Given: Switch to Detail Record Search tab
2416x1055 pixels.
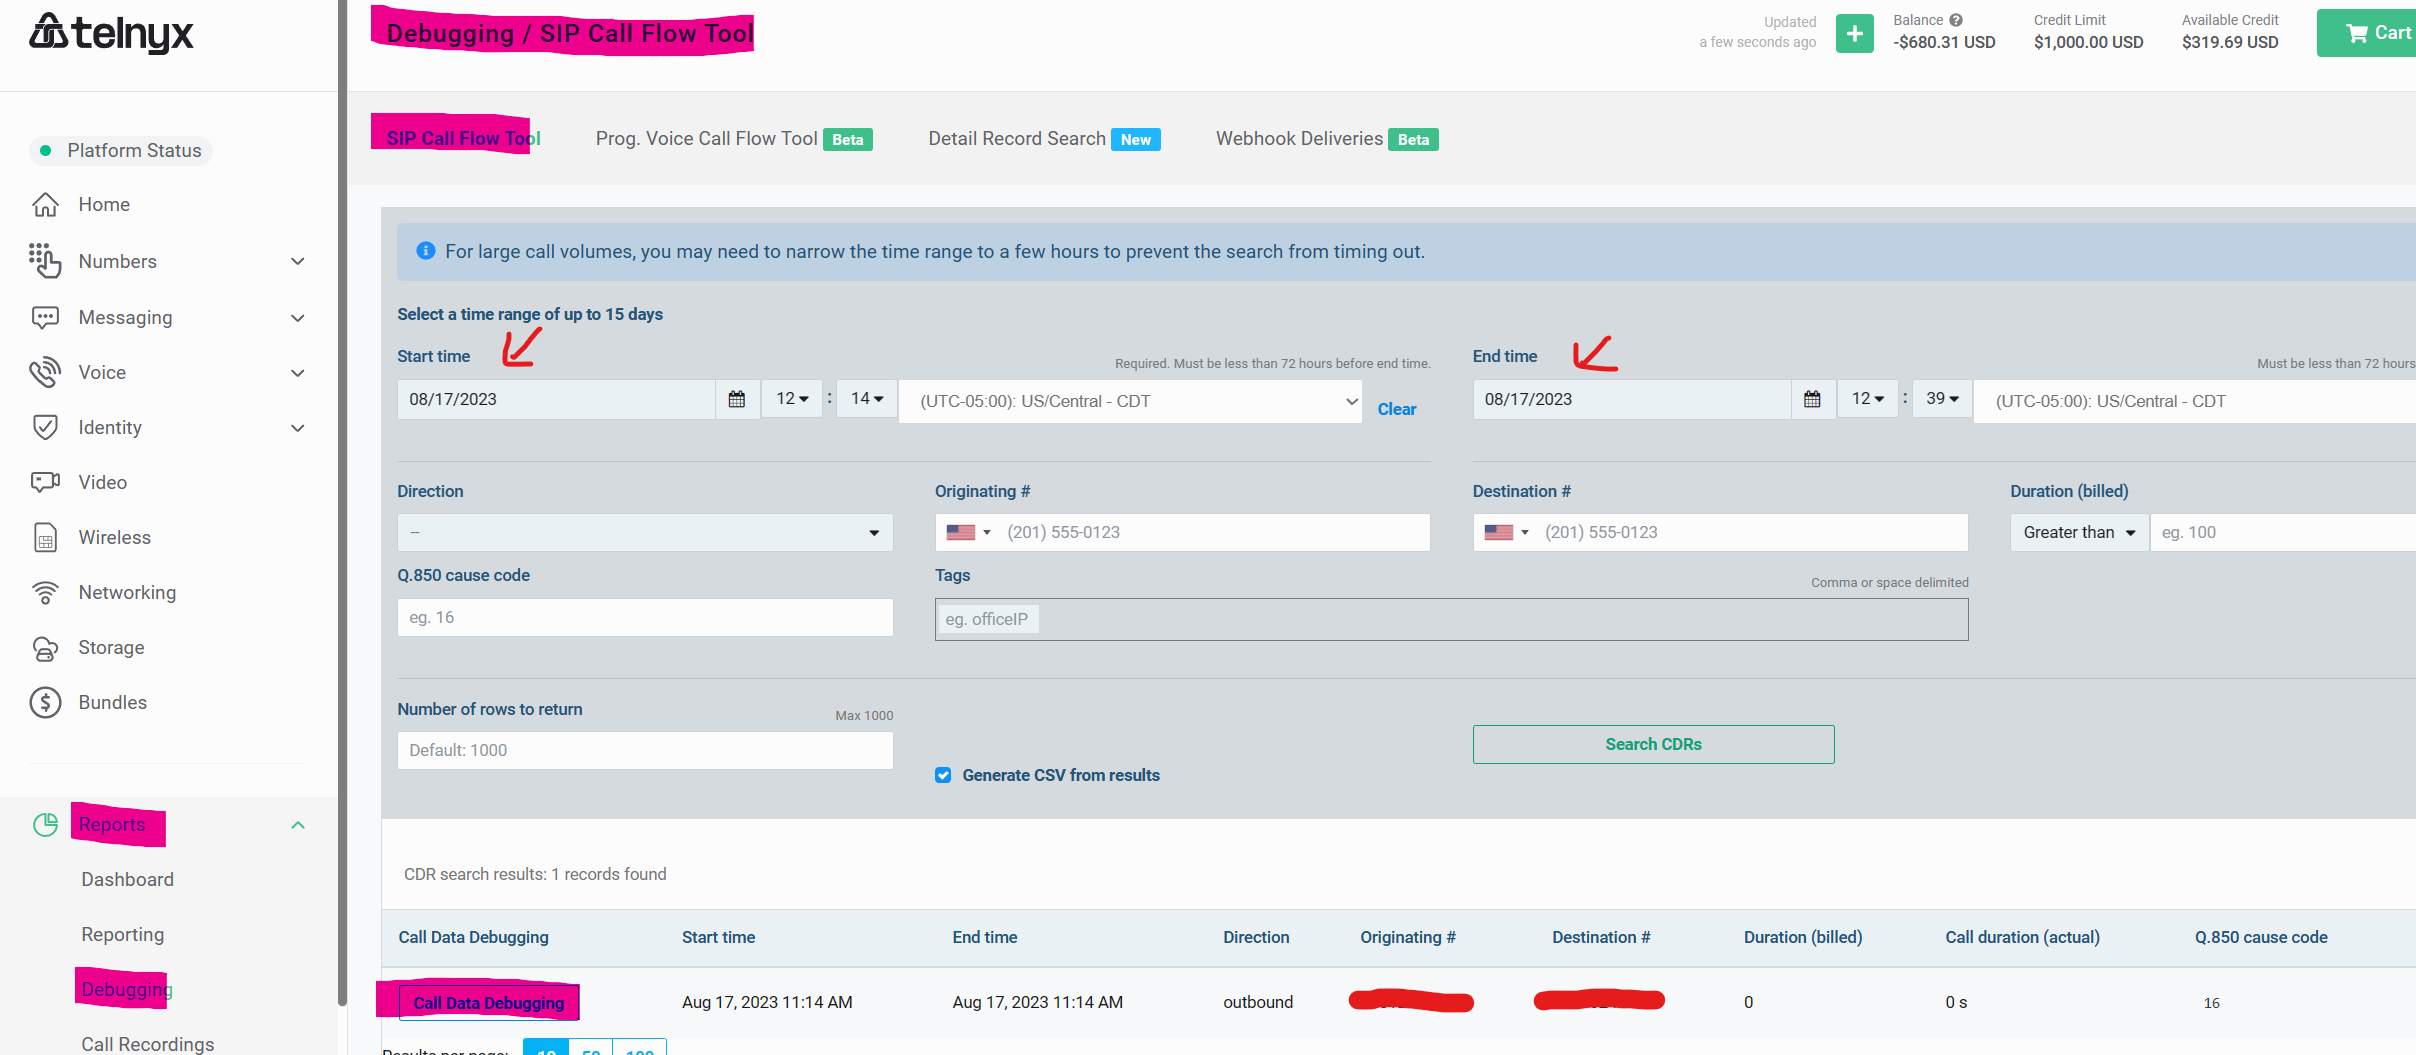Looking at the screenshot, I should coord(1044,139).
